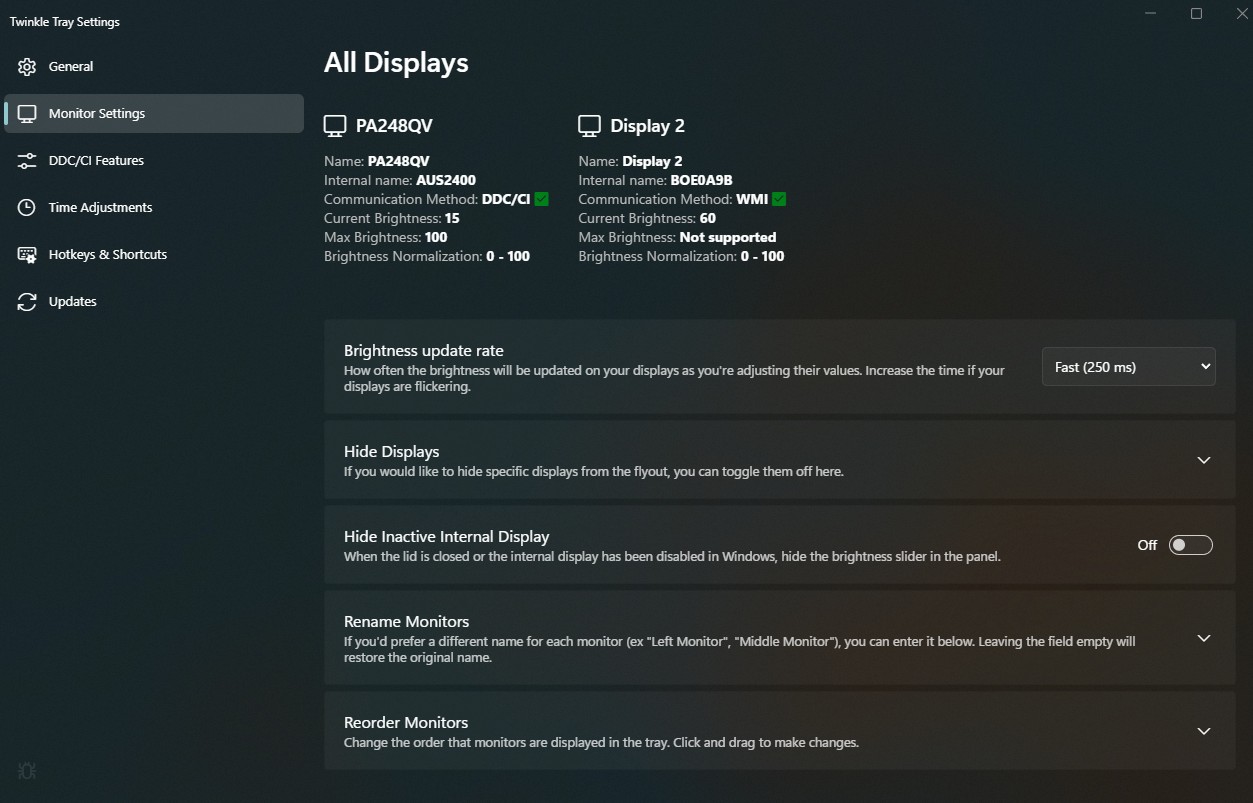Click the green check next to DDC/CI
Screen dimensions: 1253x803
pyautogui.click(x=542, y=199)
